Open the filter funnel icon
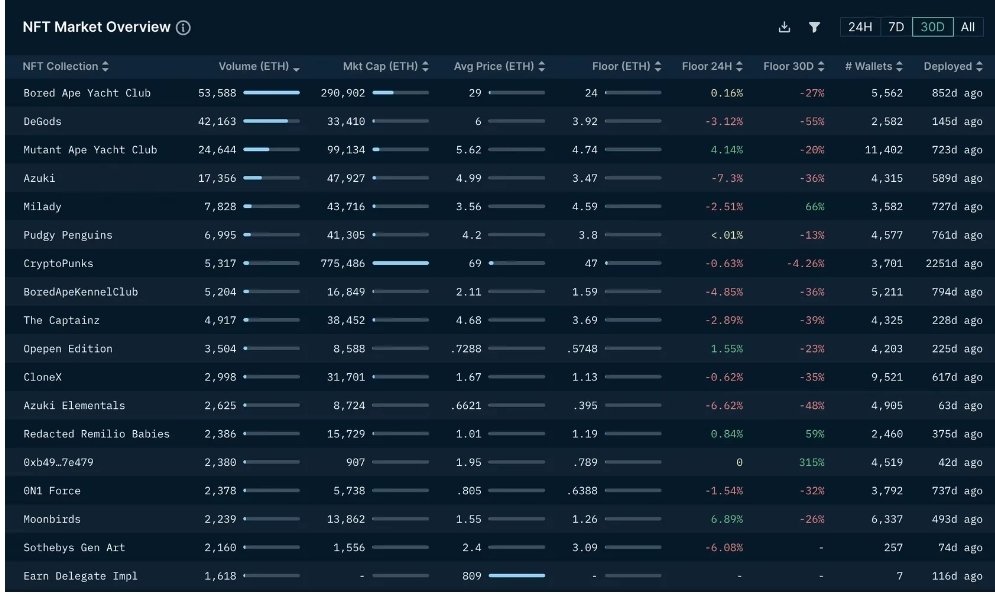 coord(814,27)
